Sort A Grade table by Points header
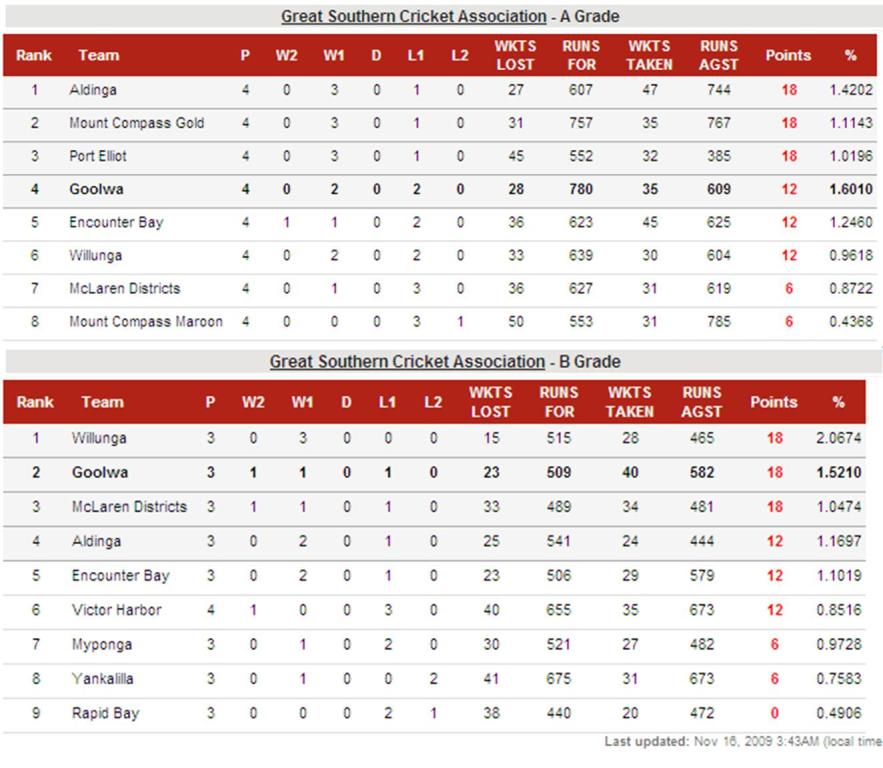This screenshot has width=883, height=768. [x=788, y=55]
